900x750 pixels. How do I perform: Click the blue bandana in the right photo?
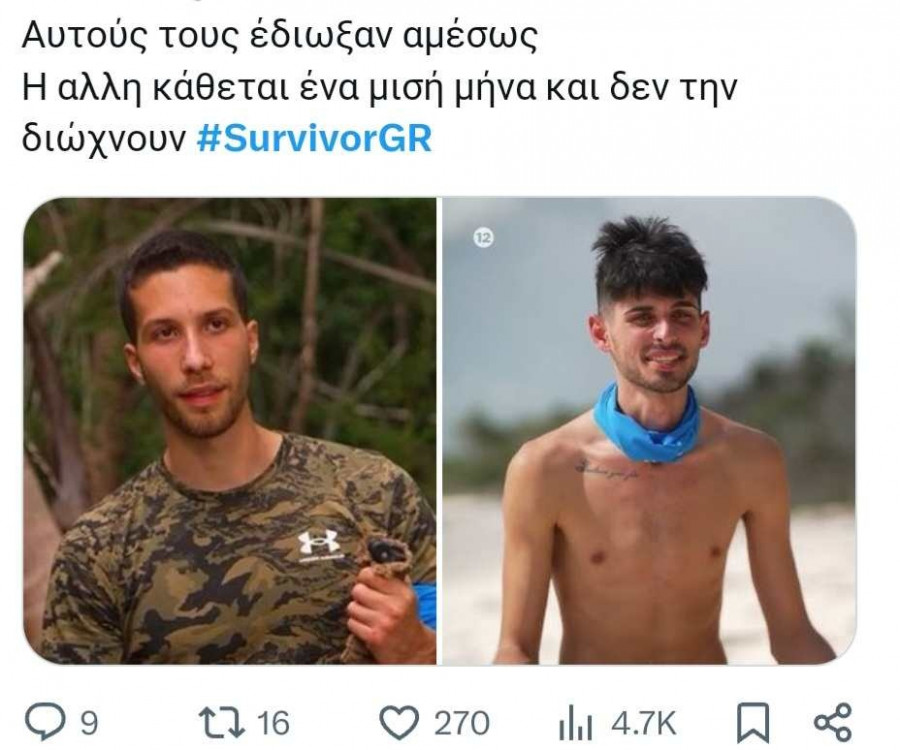[647, 425]
